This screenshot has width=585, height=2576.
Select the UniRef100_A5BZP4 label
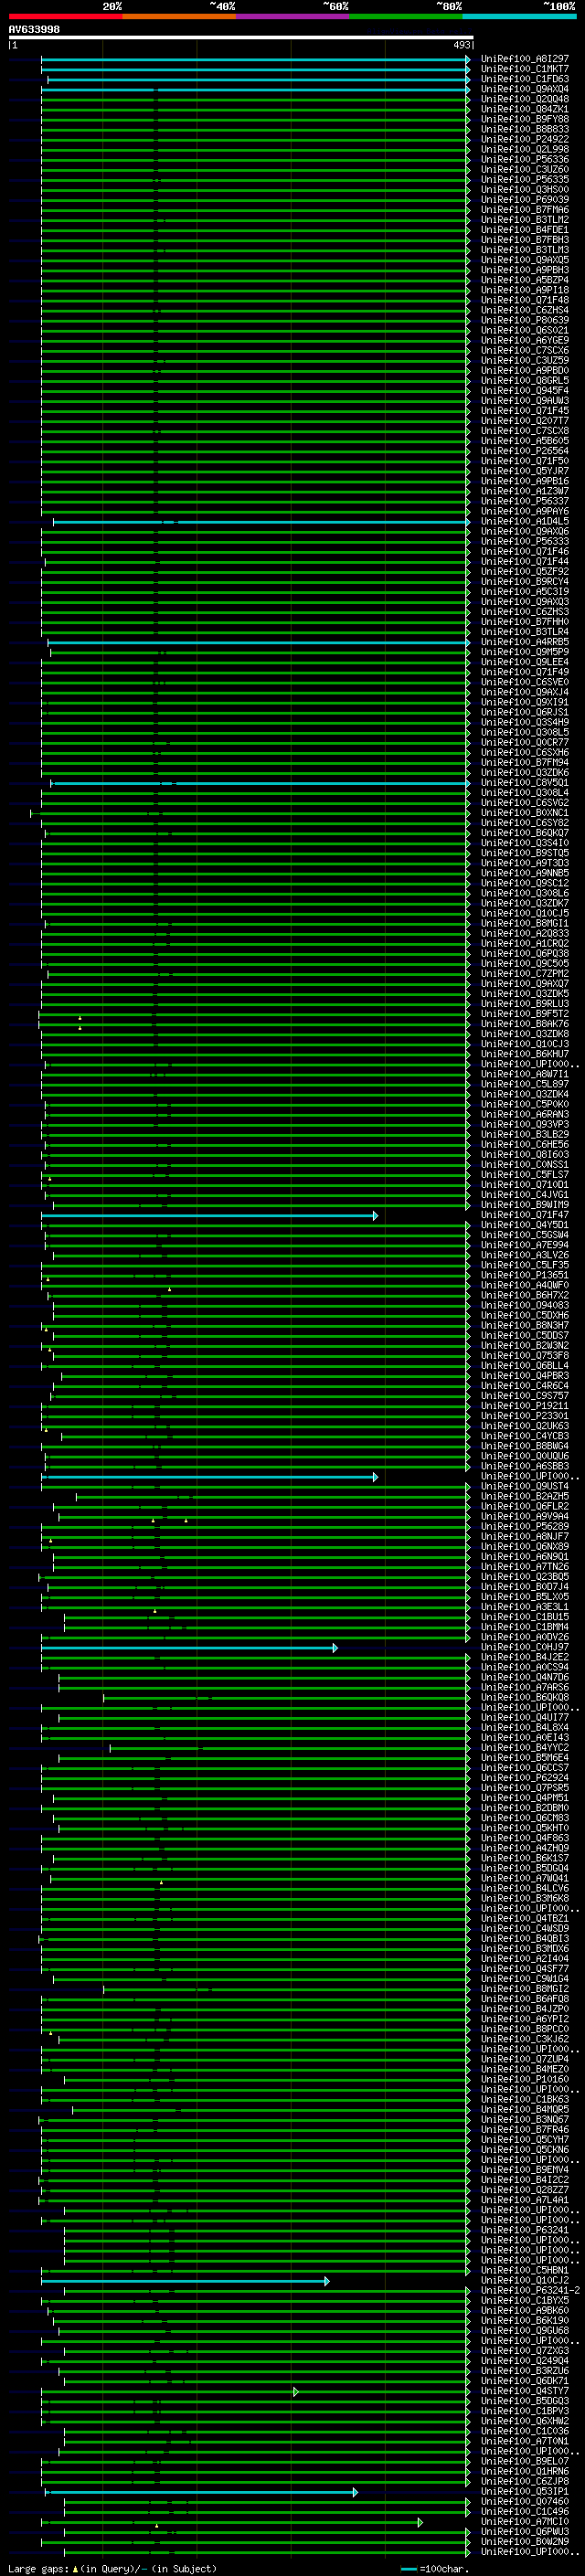point(524,280)
